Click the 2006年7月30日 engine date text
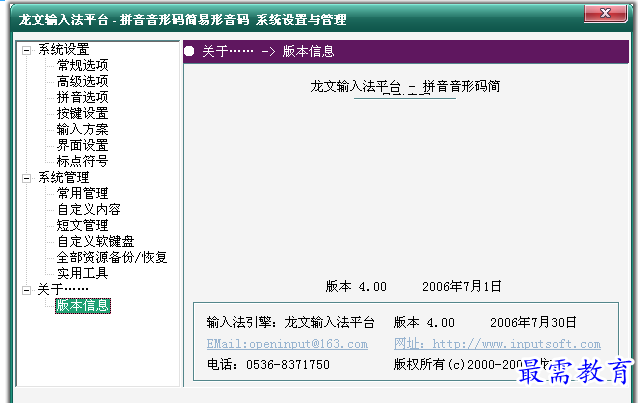Viewport: 640px width, 403px height. point(533,322)
